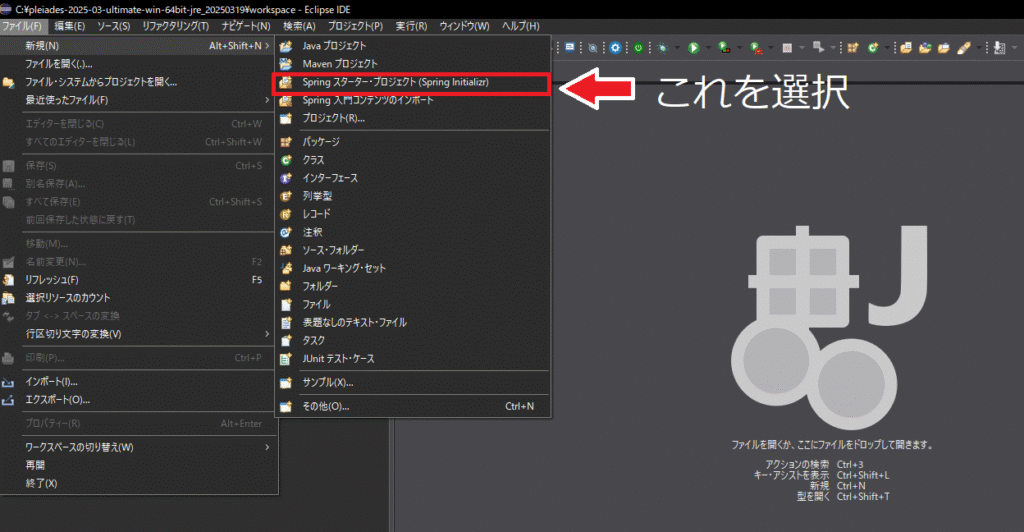Open the 編集(E) menu
The height and width of the screenshot is (532, 1024).
(69, 26)
